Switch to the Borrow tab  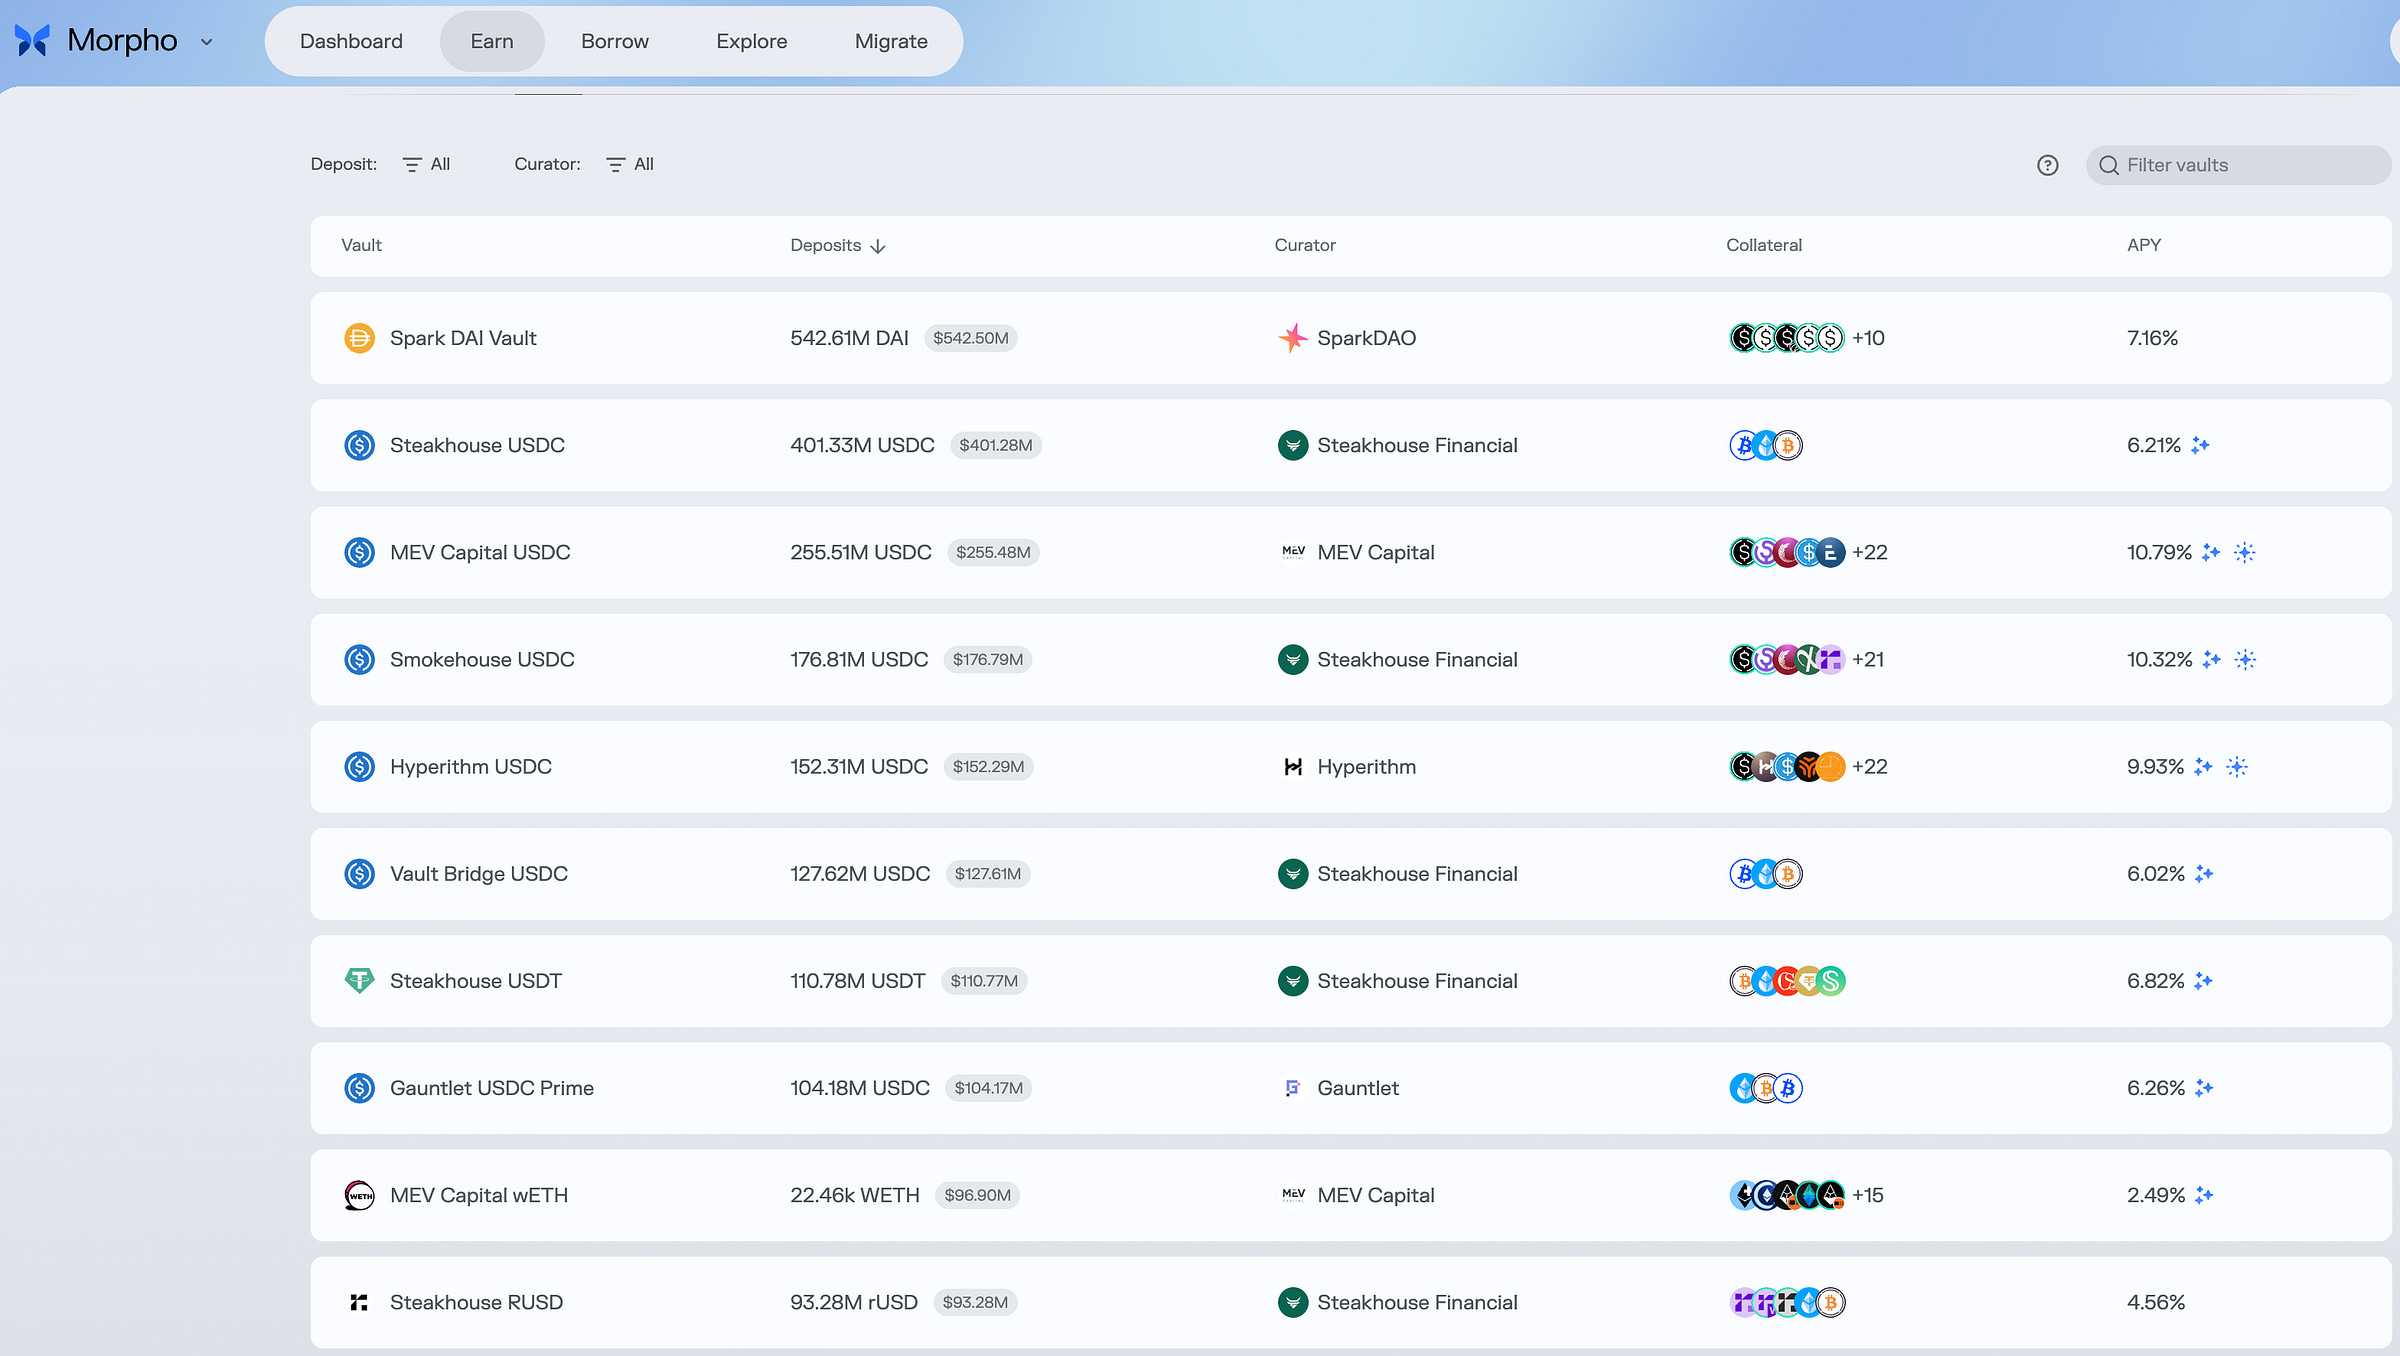pos(614,41)
